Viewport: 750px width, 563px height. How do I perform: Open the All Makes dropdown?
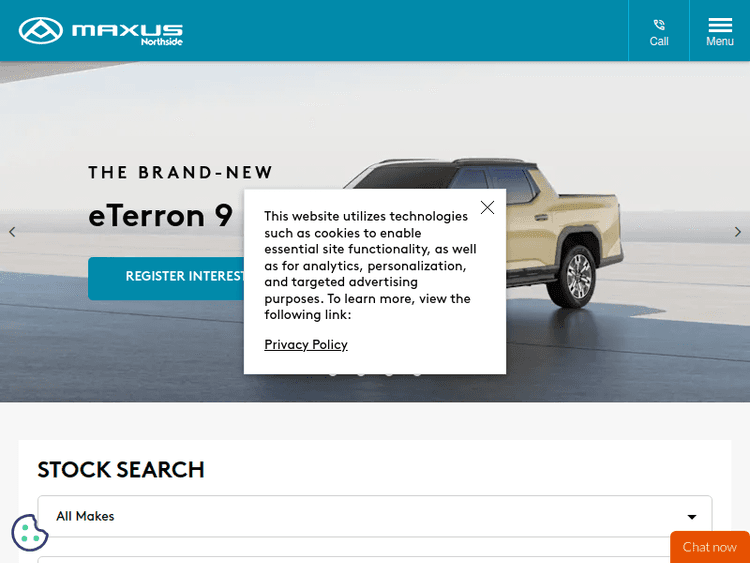[x=375, y=516]
